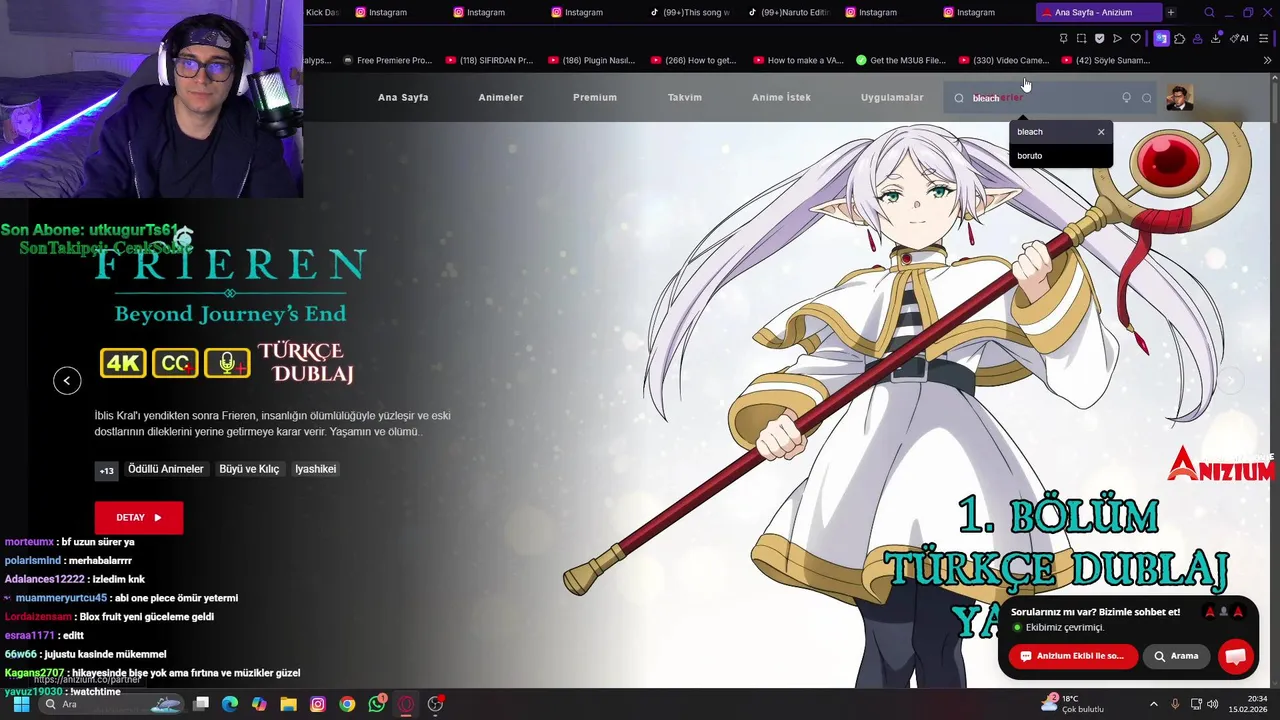Switch to Ana Sayfa - Anizium tab
Screen dimensions: 1280x720
tap(1098, 12)
